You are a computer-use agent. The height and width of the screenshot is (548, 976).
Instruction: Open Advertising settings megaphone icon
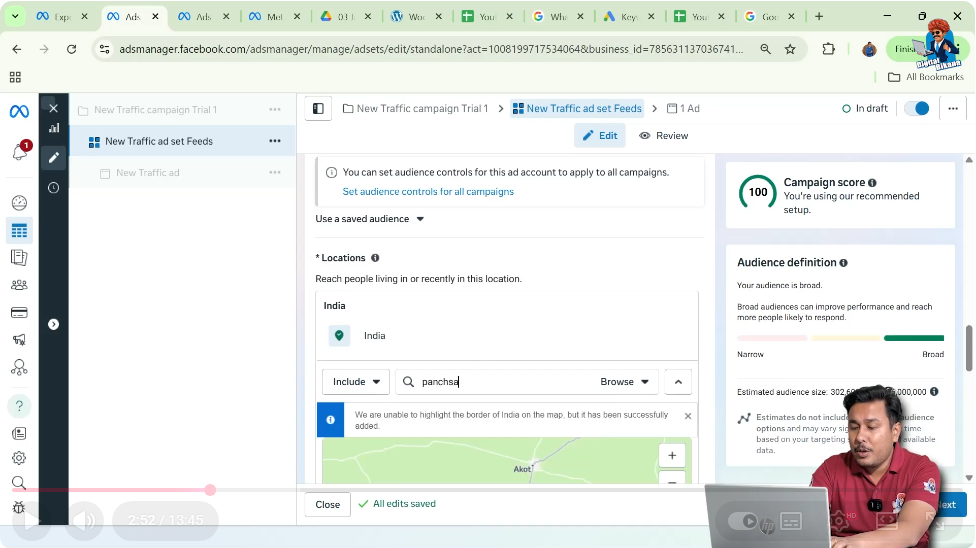point(19,339)
